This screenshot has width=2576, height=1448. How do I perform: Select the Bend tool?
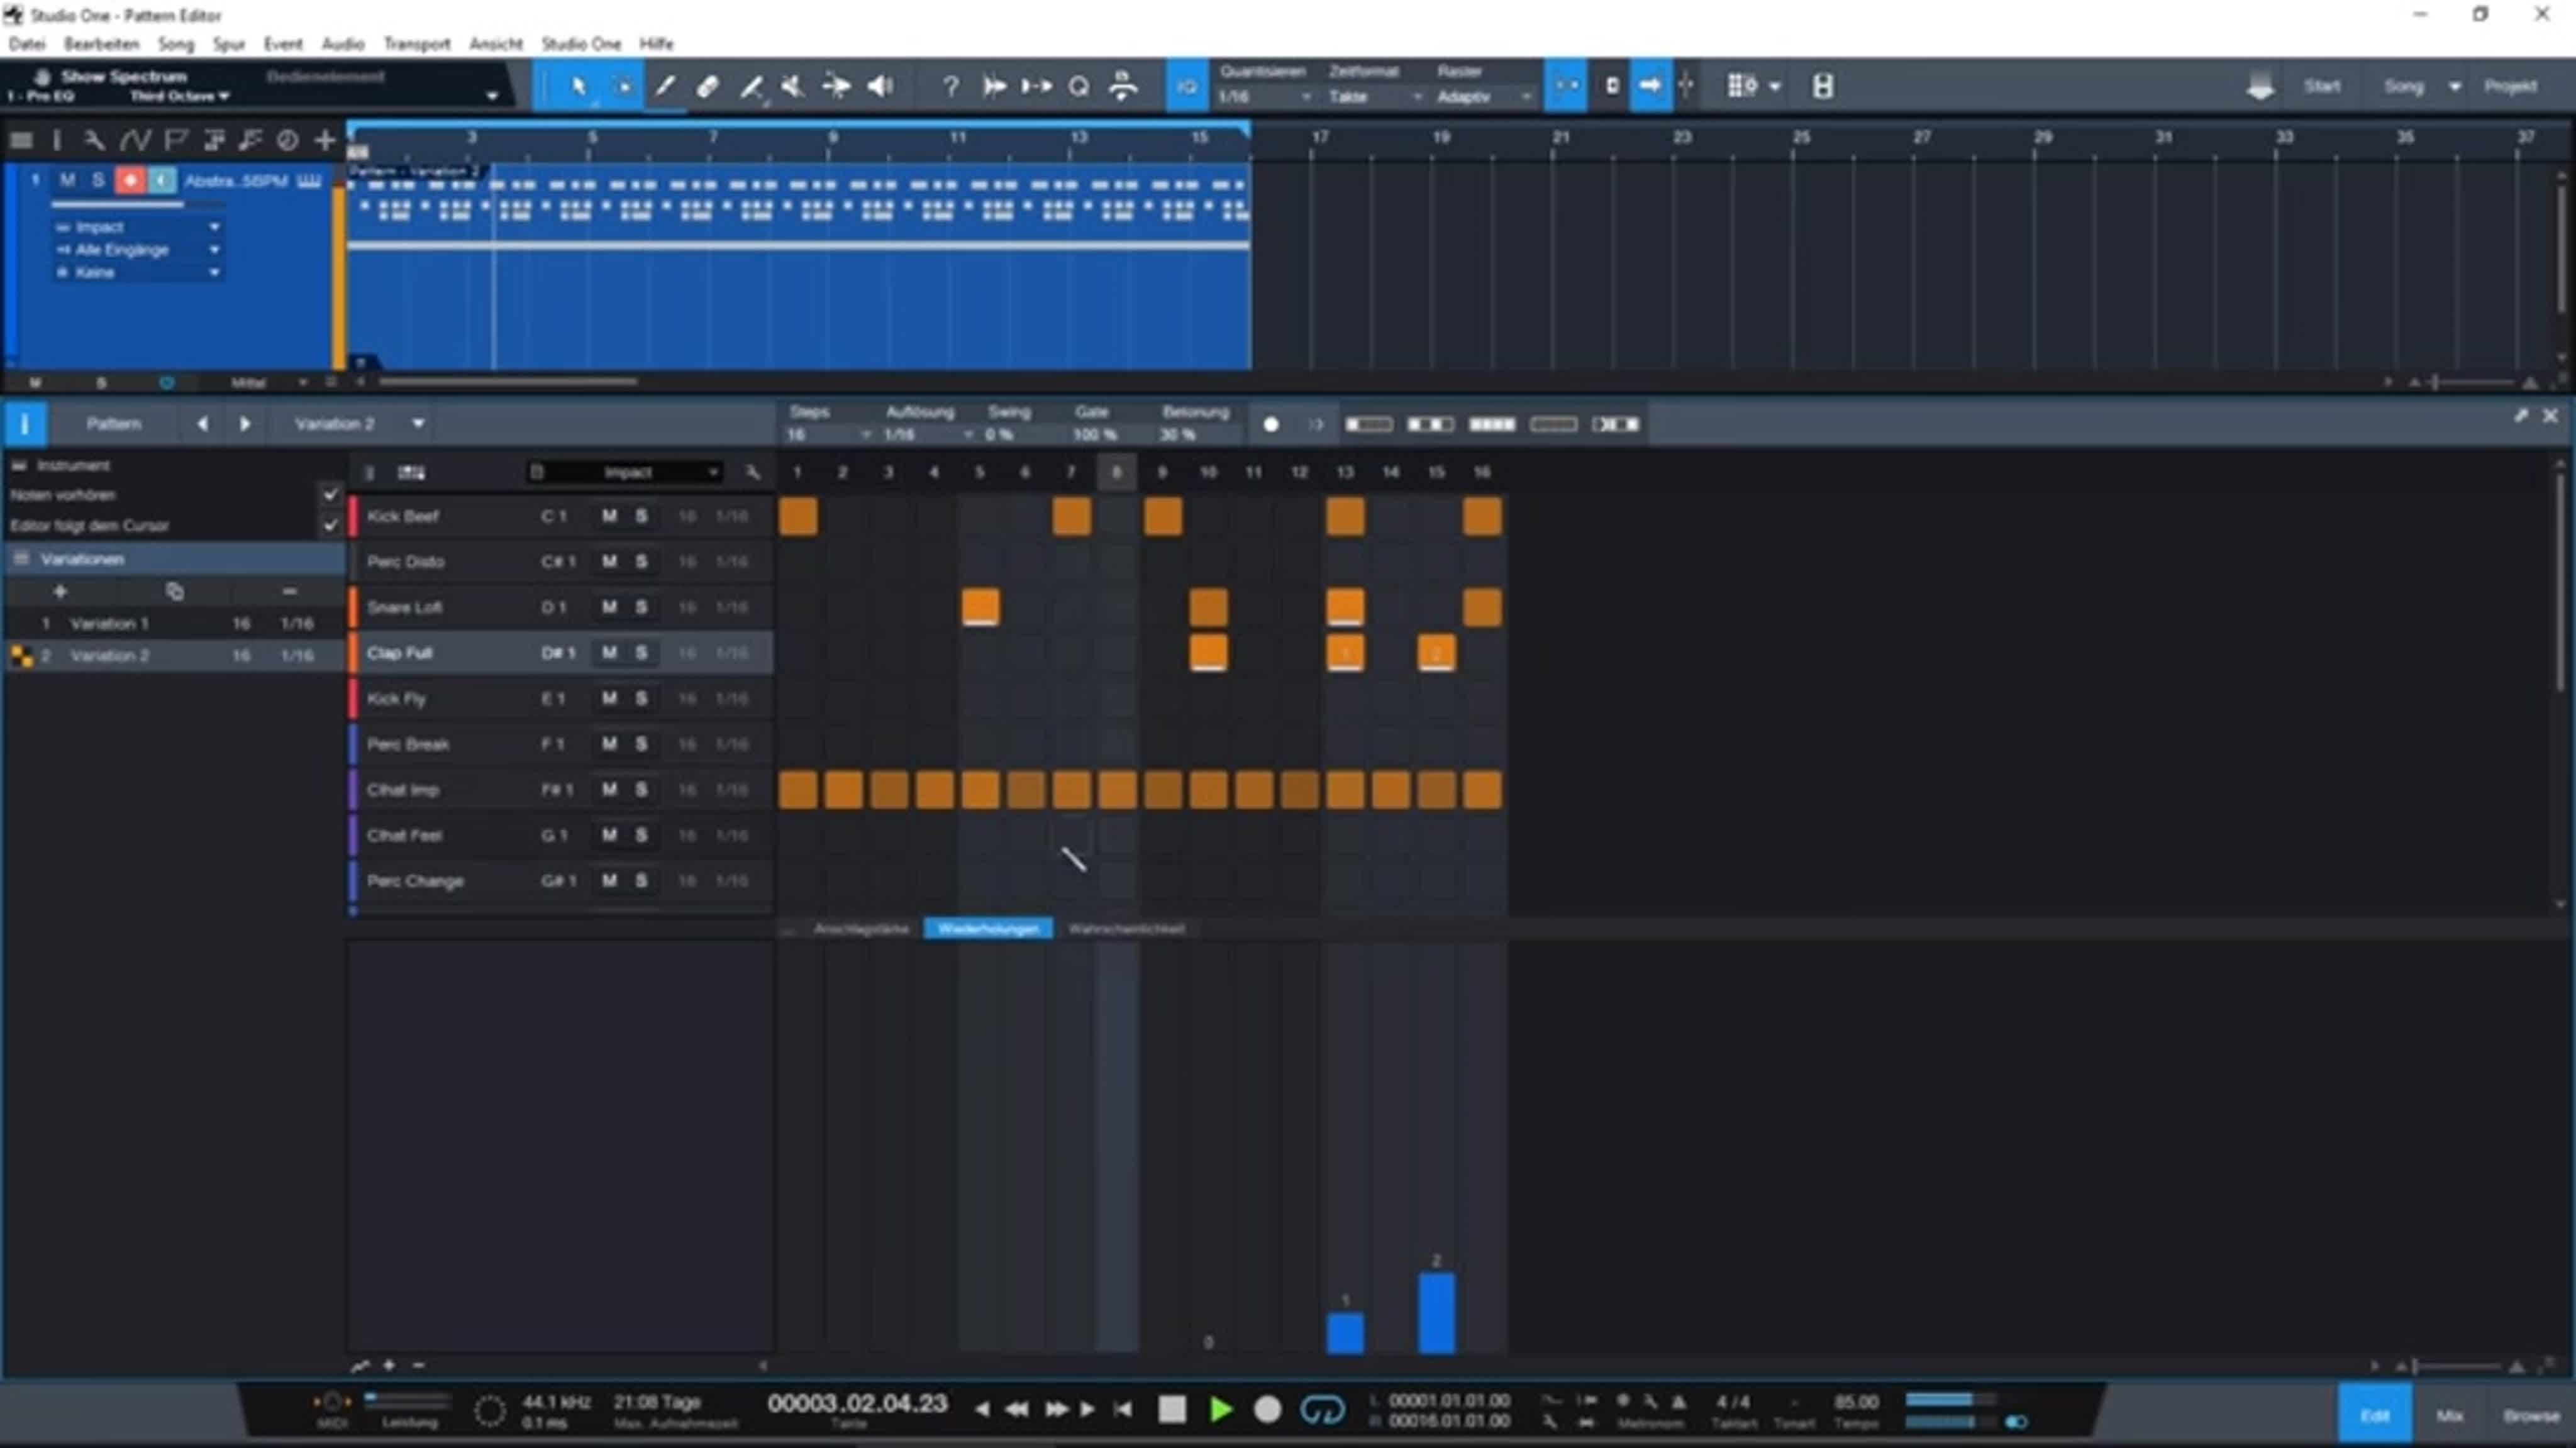[836, 87]
